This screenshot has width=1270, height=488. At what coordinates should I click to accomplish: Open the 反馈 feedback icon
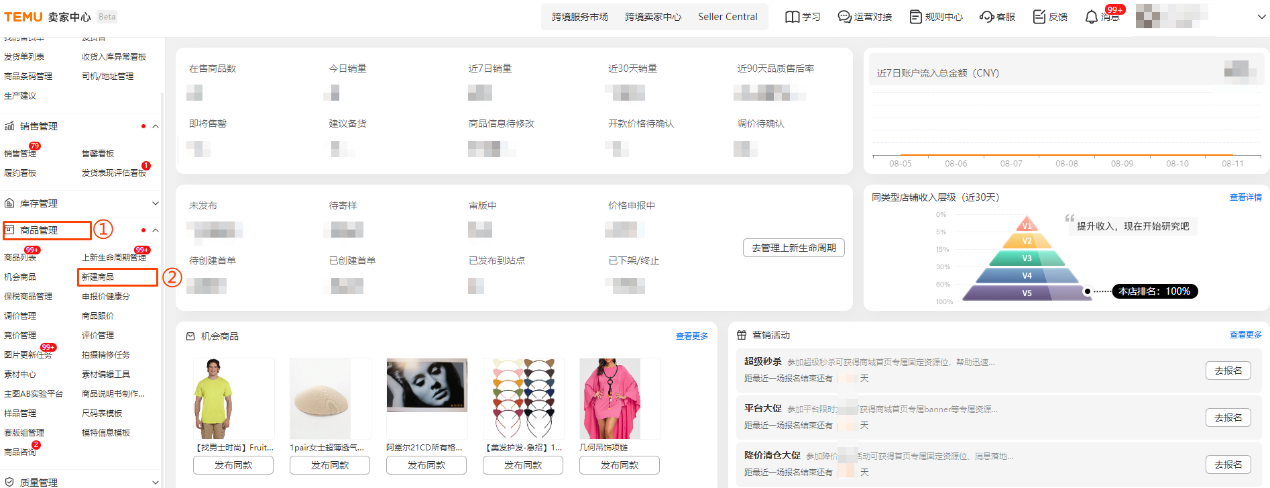(x=1039, y=17)
